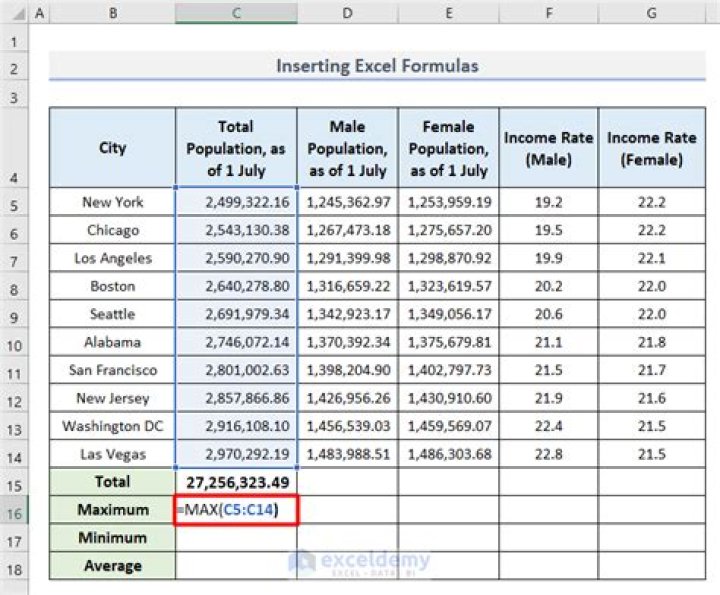Viewport: 720px width, 595px height.
Task: Click the 'Total' label cell
Action: point(112,482)
